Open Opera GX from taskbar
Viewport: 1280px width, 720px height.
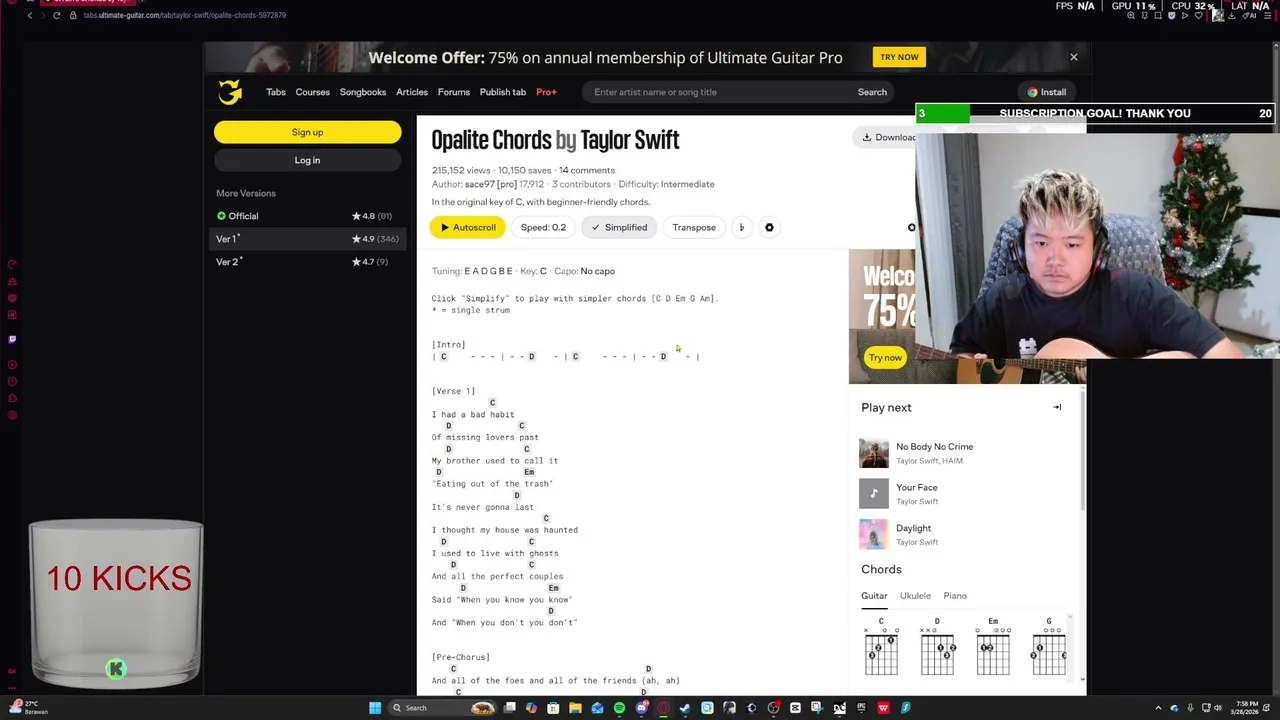click(x=663, y=708)
